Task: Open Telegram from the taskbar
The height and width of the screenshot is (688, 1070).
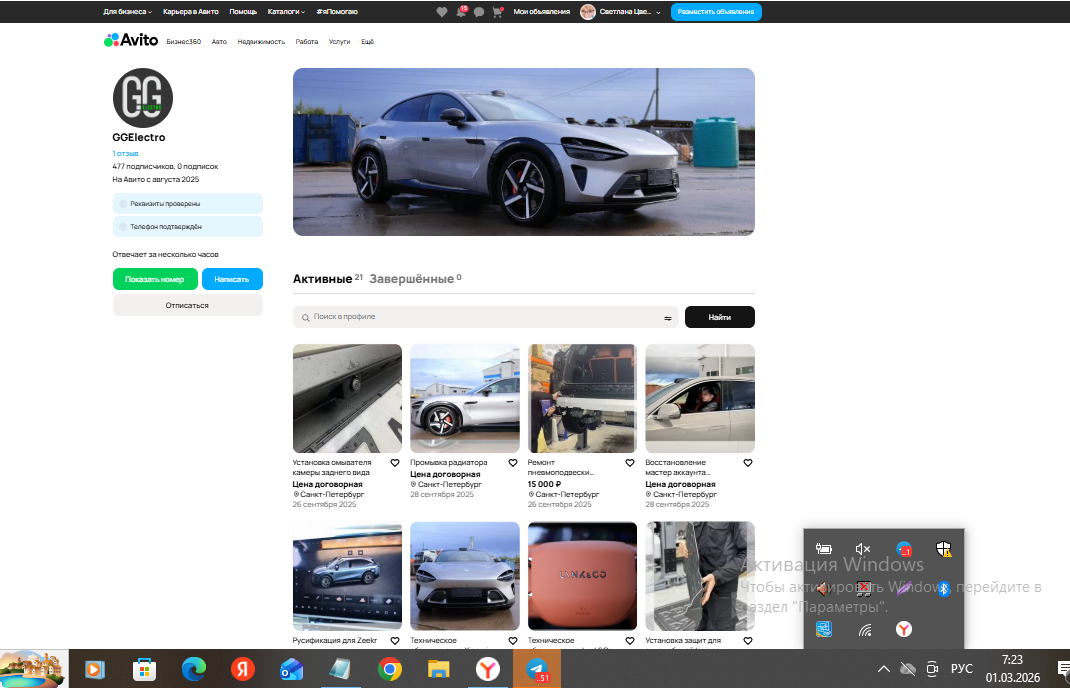Action: pos(537,669)
